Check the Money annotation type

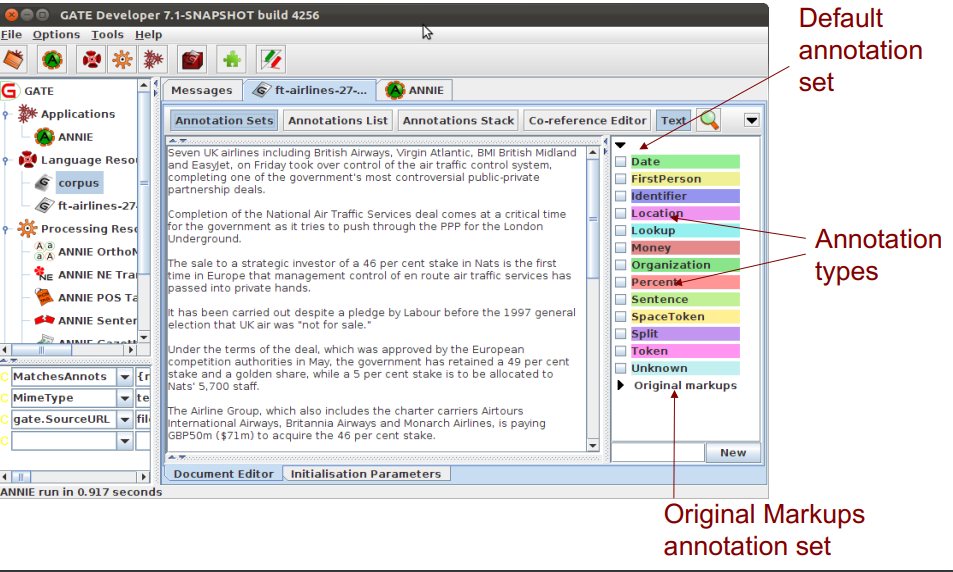point(621,247)
